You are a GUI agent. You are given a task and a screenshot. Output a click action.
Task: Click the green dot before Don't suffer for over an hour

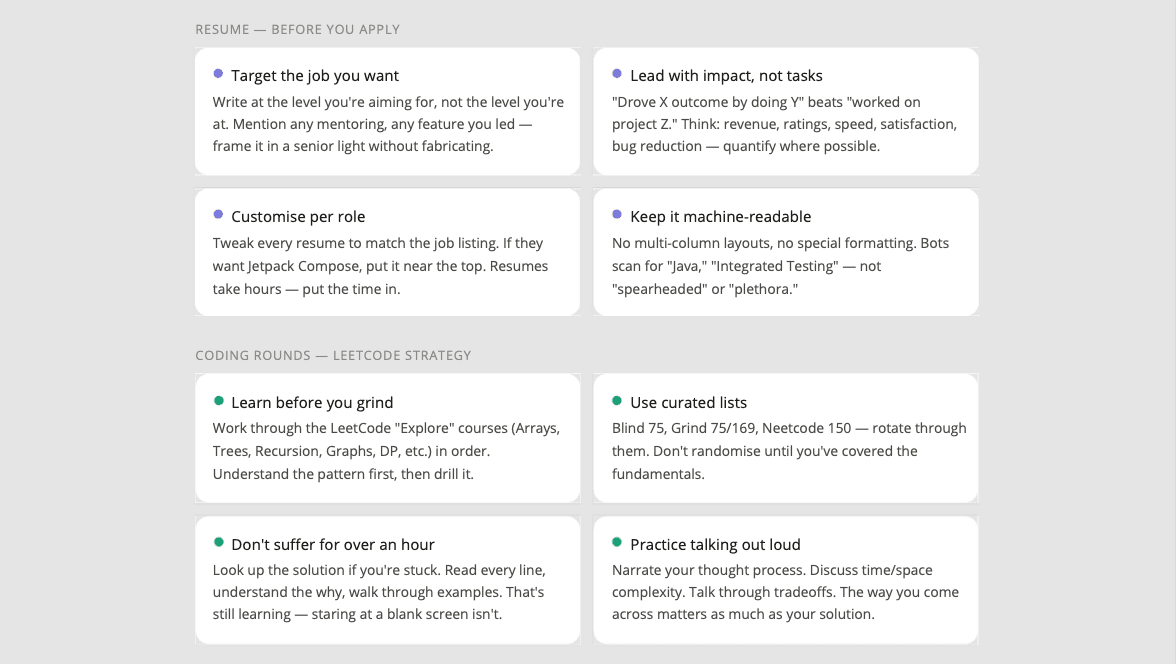coord(218,543)
